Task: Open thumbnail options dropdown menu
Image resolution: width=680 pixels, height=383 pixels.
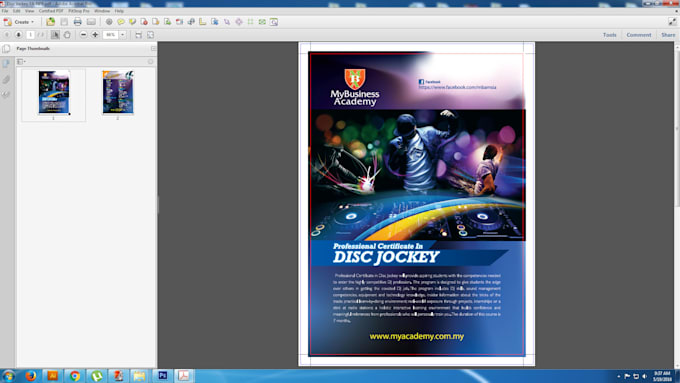Action: tap(21, 62)
